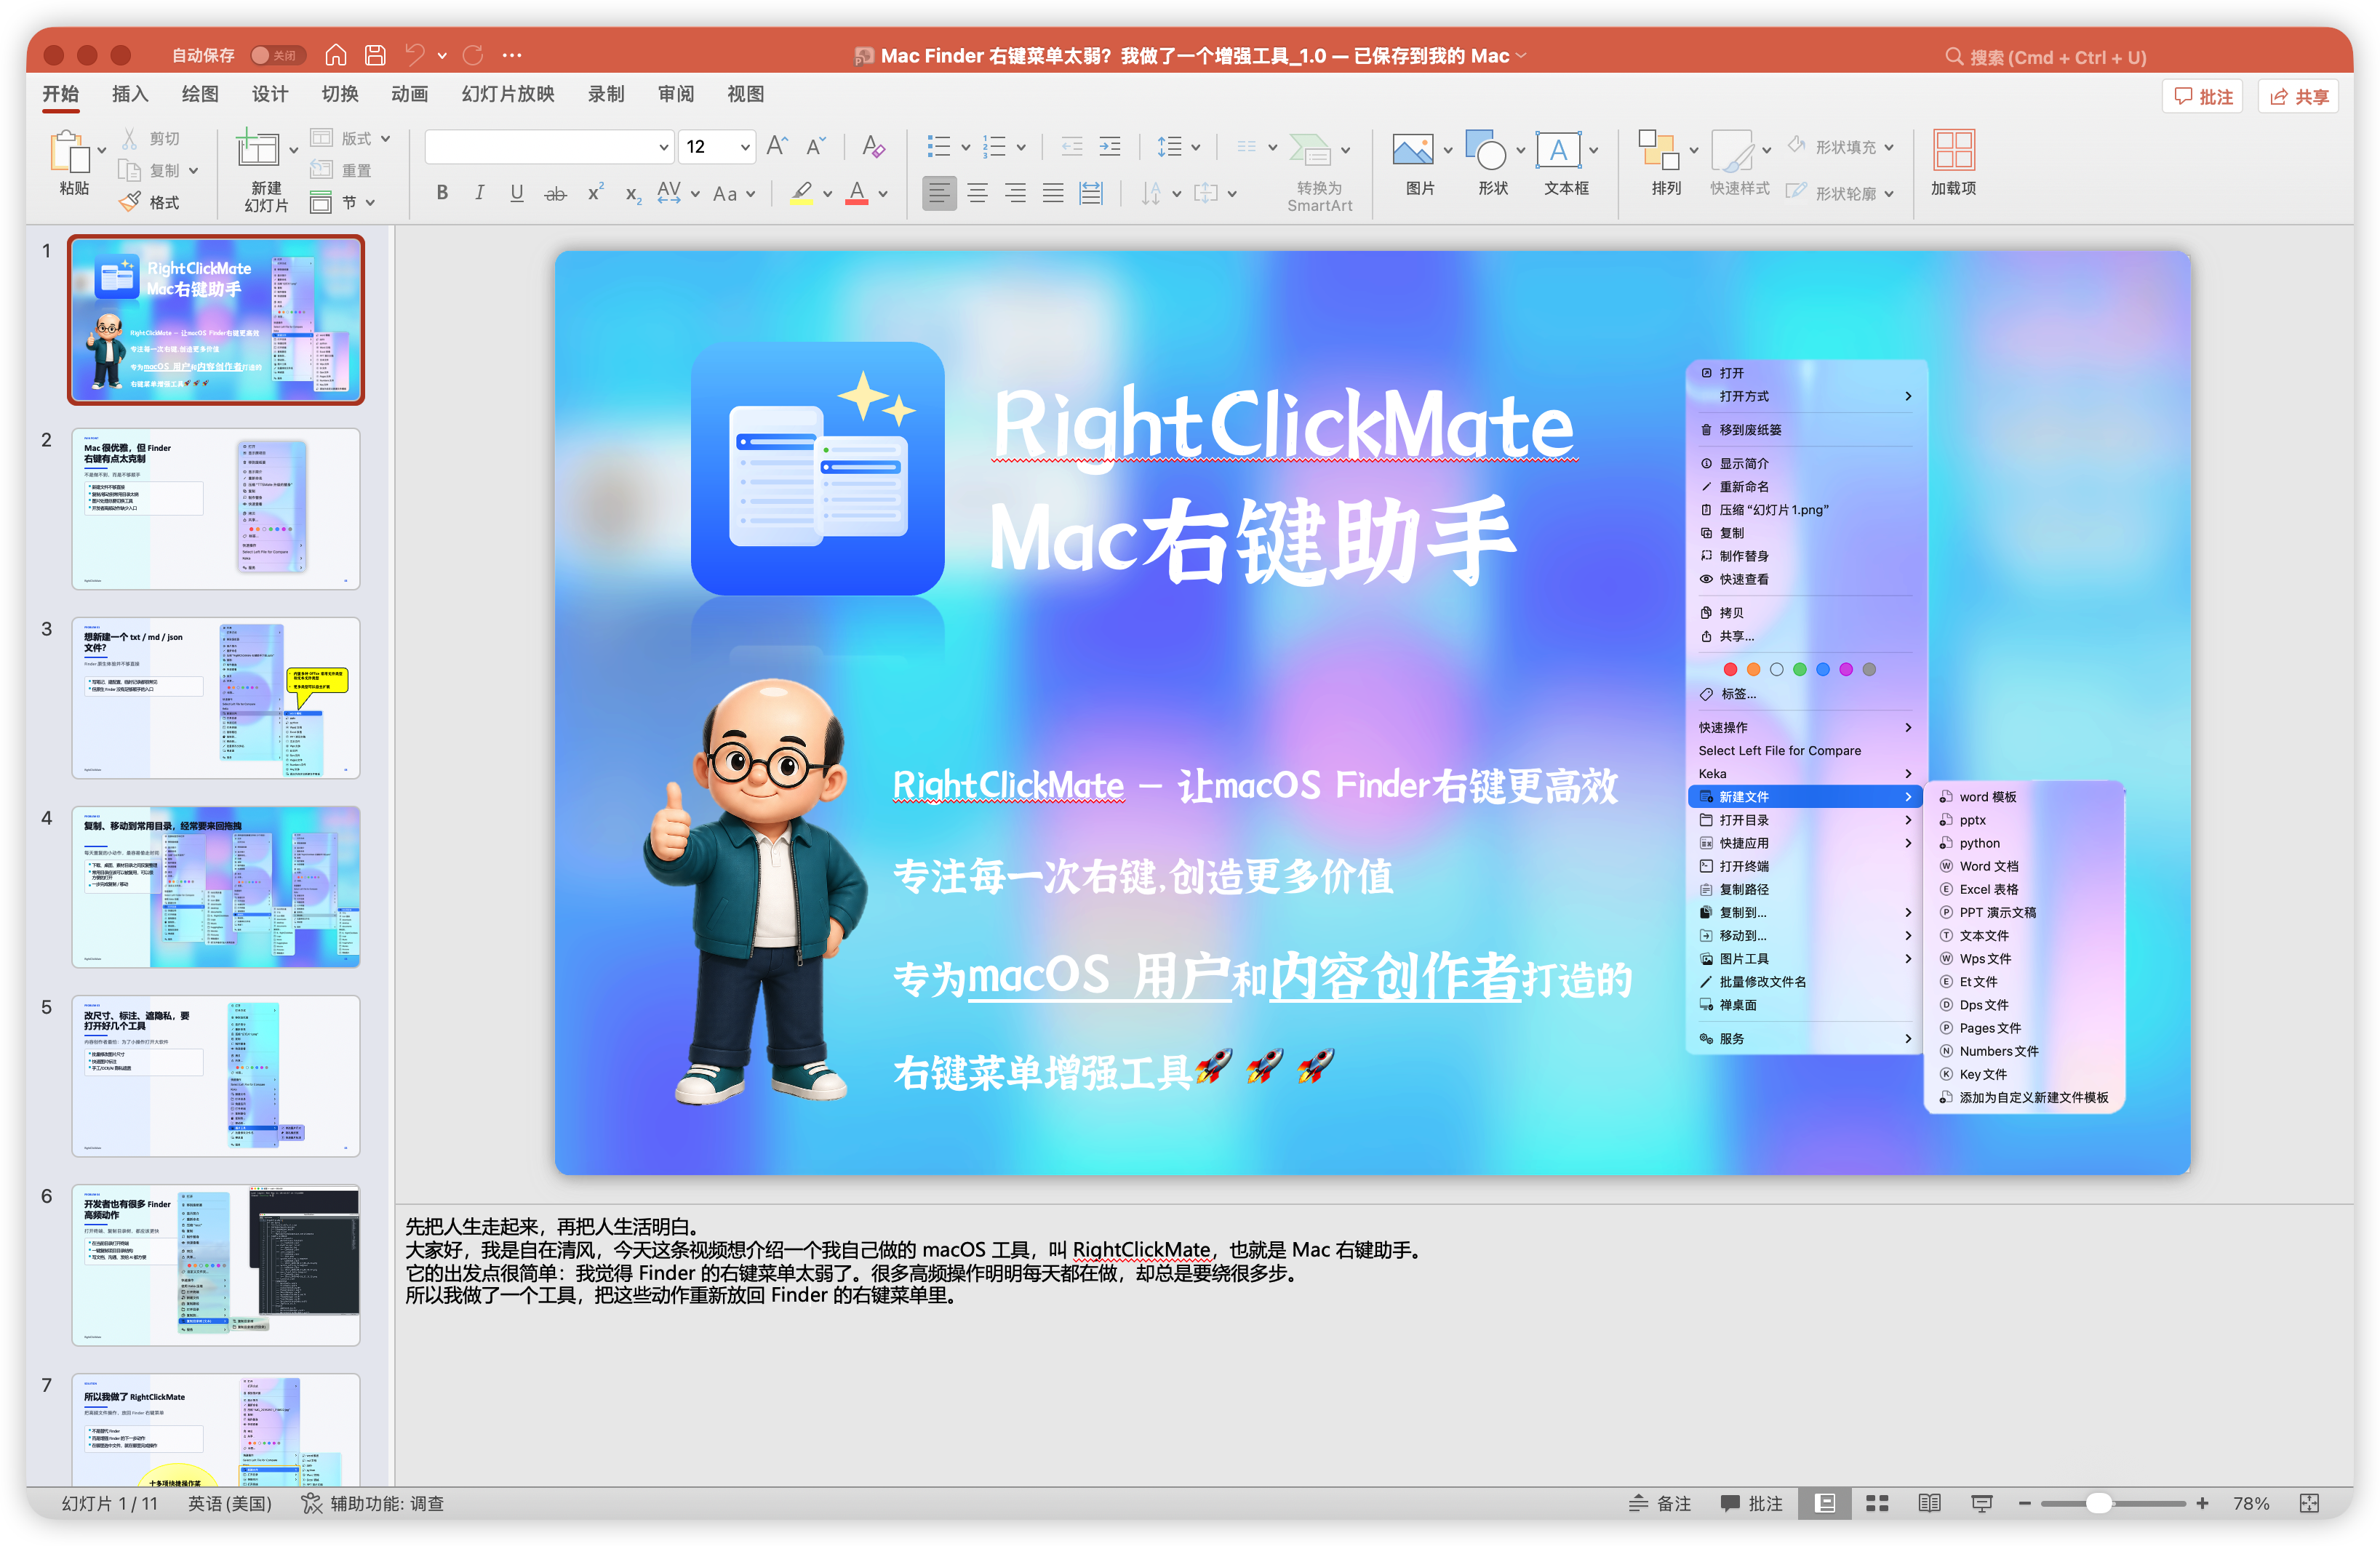2380x1546 pixels.
Task: Select Normal view button in status bar
Action: (1825, 1503)
